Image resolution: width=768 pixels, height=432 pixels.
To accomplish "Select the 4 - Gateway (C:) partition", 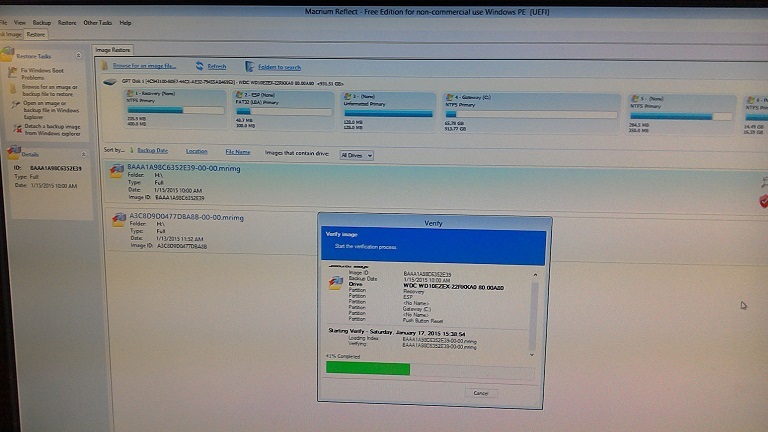I will (531, 114).
